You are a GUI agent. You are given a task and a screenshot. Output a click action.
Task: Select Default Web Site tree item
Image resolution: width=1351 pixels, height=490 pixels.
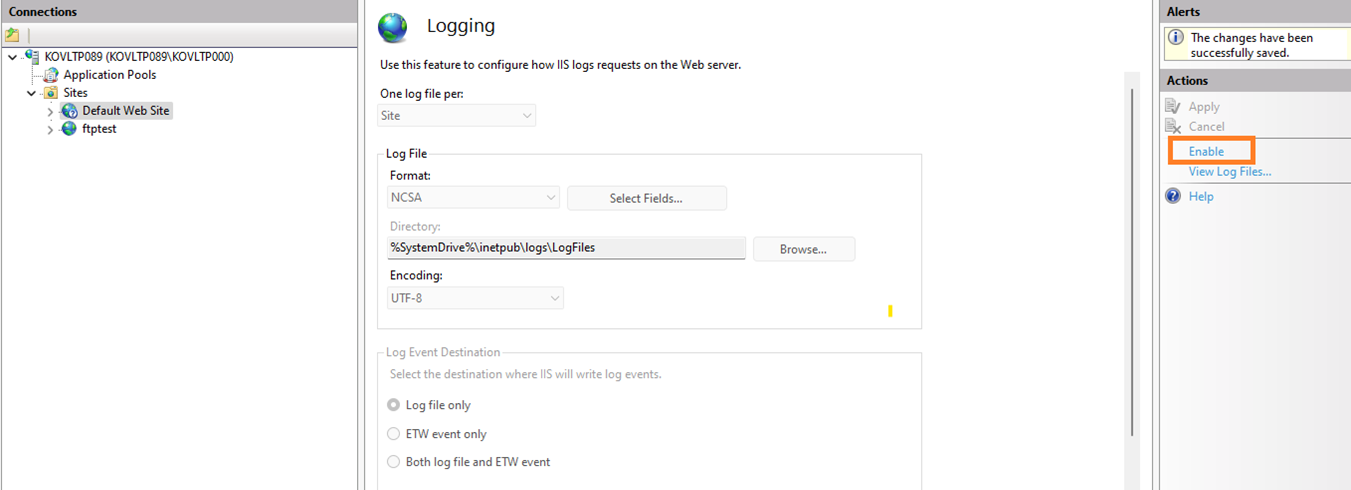(126, 111)
